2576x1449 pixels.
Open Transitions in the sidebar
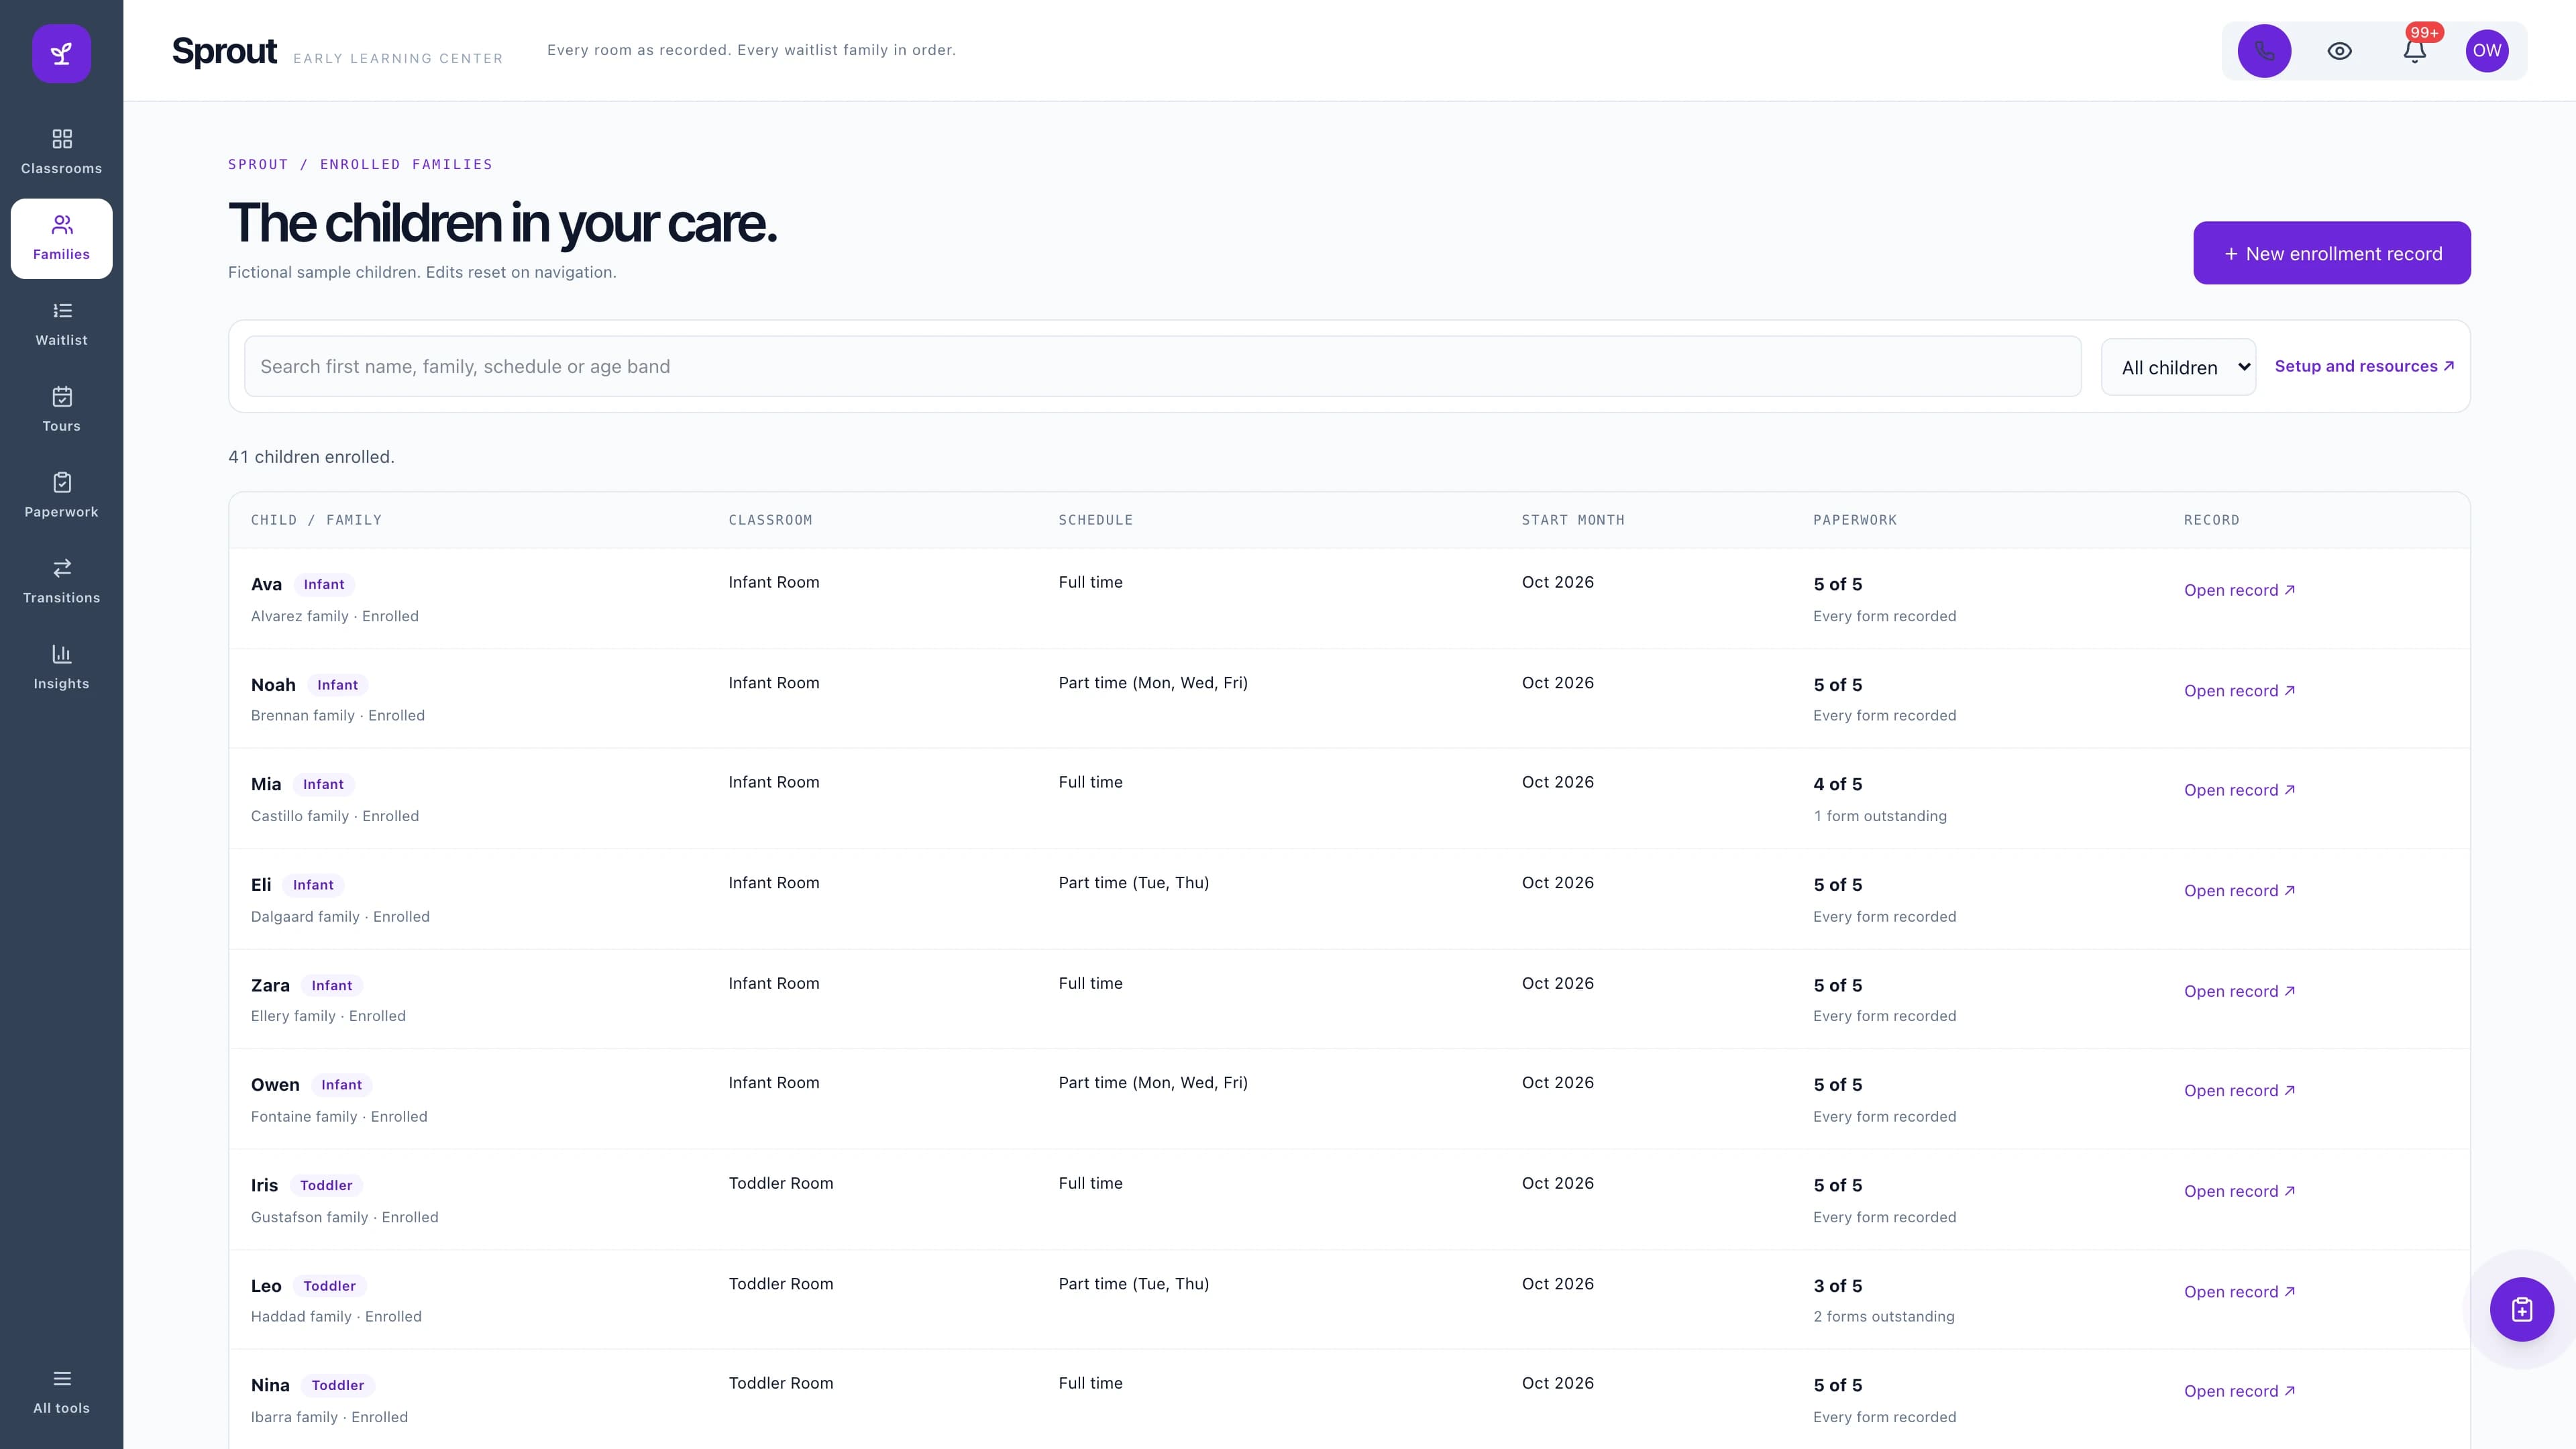(x=61, y=582)
